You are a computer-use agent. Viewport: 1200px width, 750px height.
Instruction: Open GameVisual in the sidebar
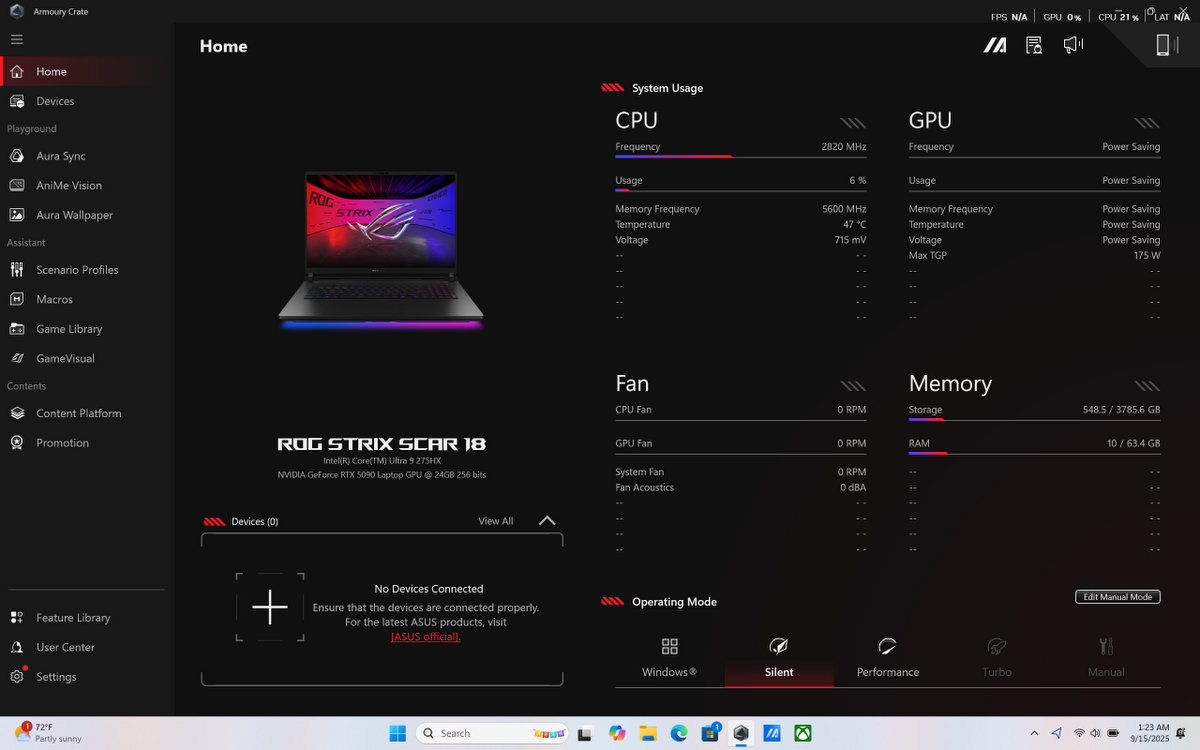[66, 358]
